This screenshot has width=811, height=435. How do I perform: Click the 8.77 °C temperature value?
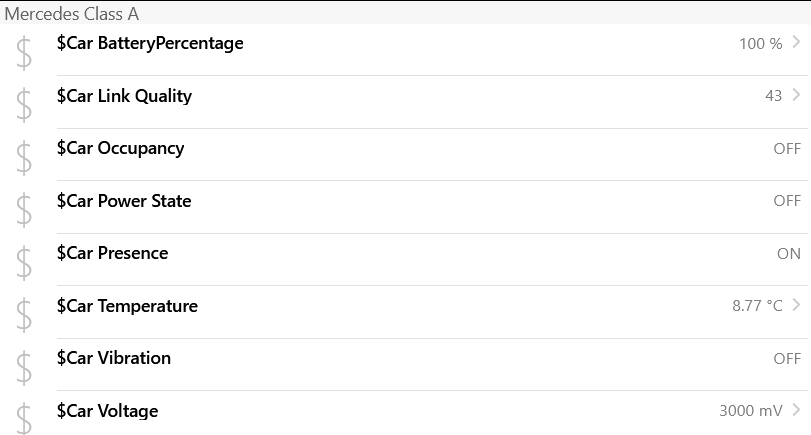(x=757, y=306)
